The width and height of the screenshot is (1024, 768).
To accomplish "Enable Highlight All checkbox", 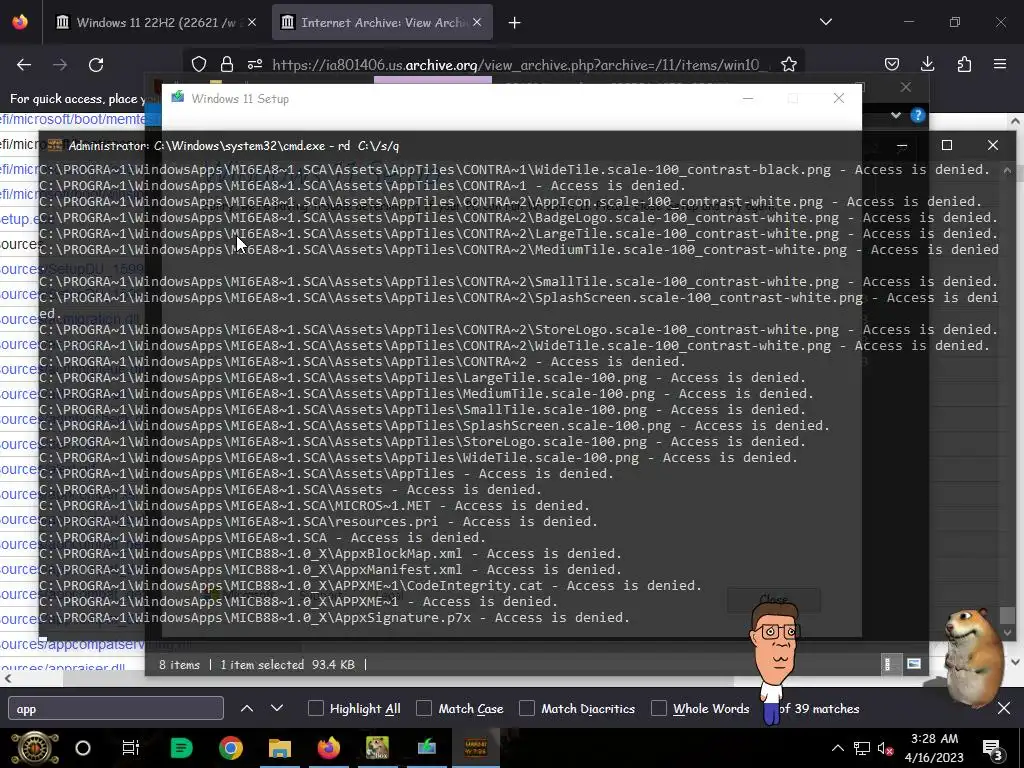I will tap(315, 709).
